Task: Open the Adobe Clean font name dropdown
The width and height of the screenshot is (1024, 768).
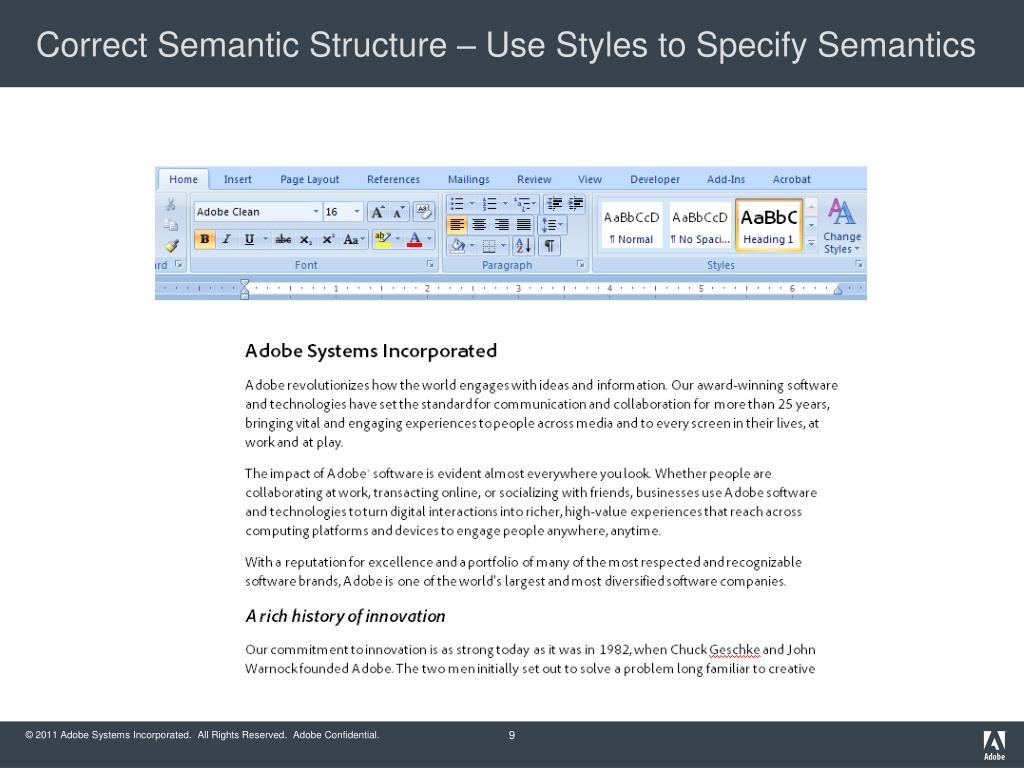Action: point(316,212)
